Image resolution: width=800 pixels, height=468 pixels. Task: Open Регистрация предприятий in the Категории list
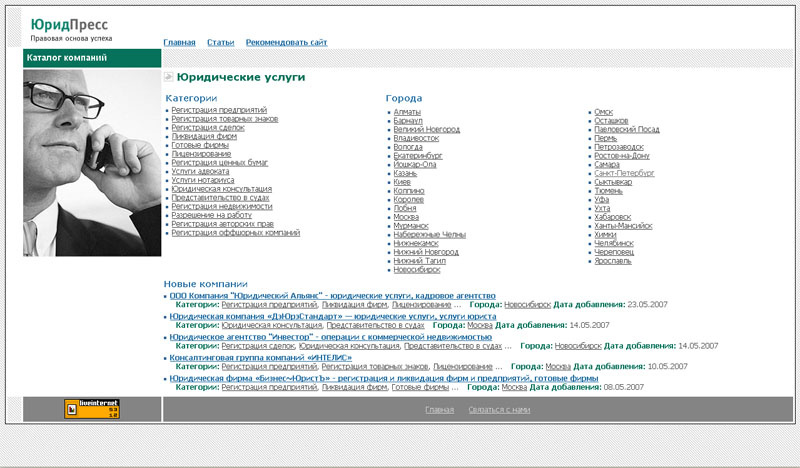[x=219, y=109]
